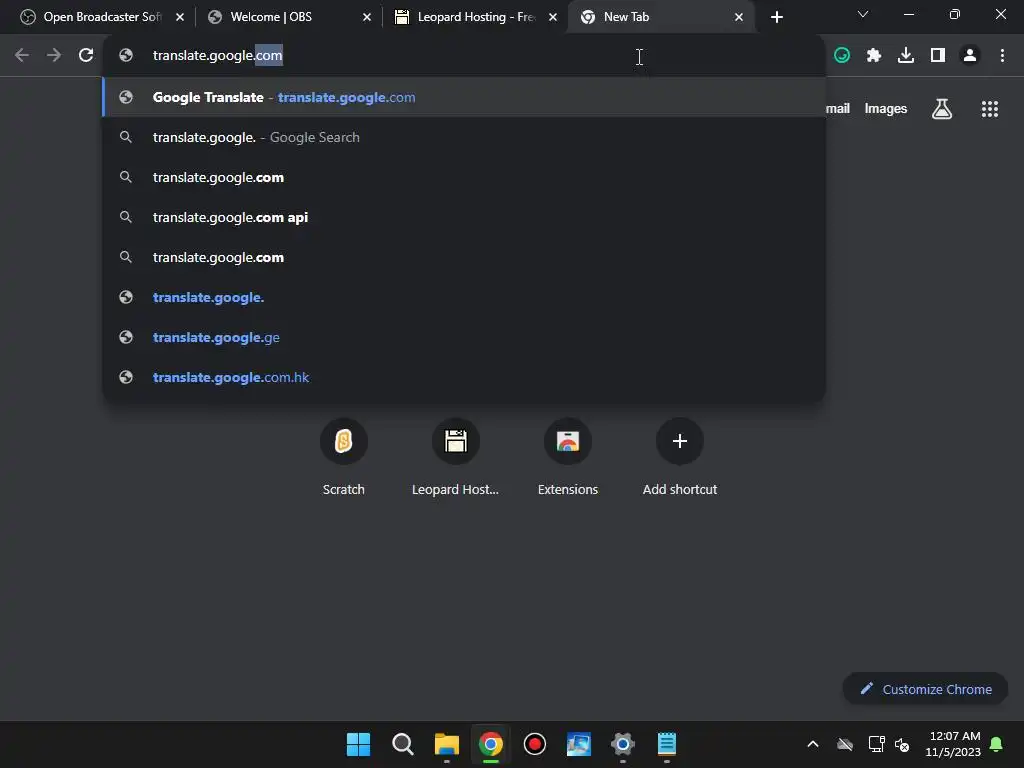Open File Explorer from the taskbar
The width and height of the screenshot is (1024, 768).
[x=447, y=744]
